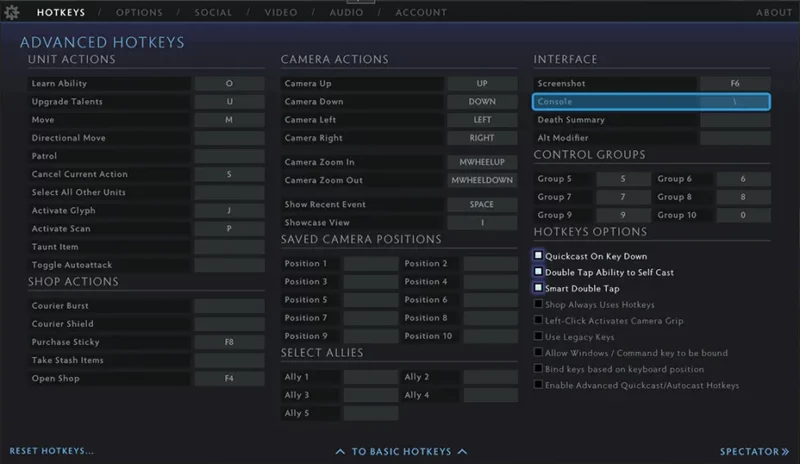This screenshot has width=800, height=464.
Task: Bind a key for Courier Burst
Action: pyautogui.click(x=229, y=306)
